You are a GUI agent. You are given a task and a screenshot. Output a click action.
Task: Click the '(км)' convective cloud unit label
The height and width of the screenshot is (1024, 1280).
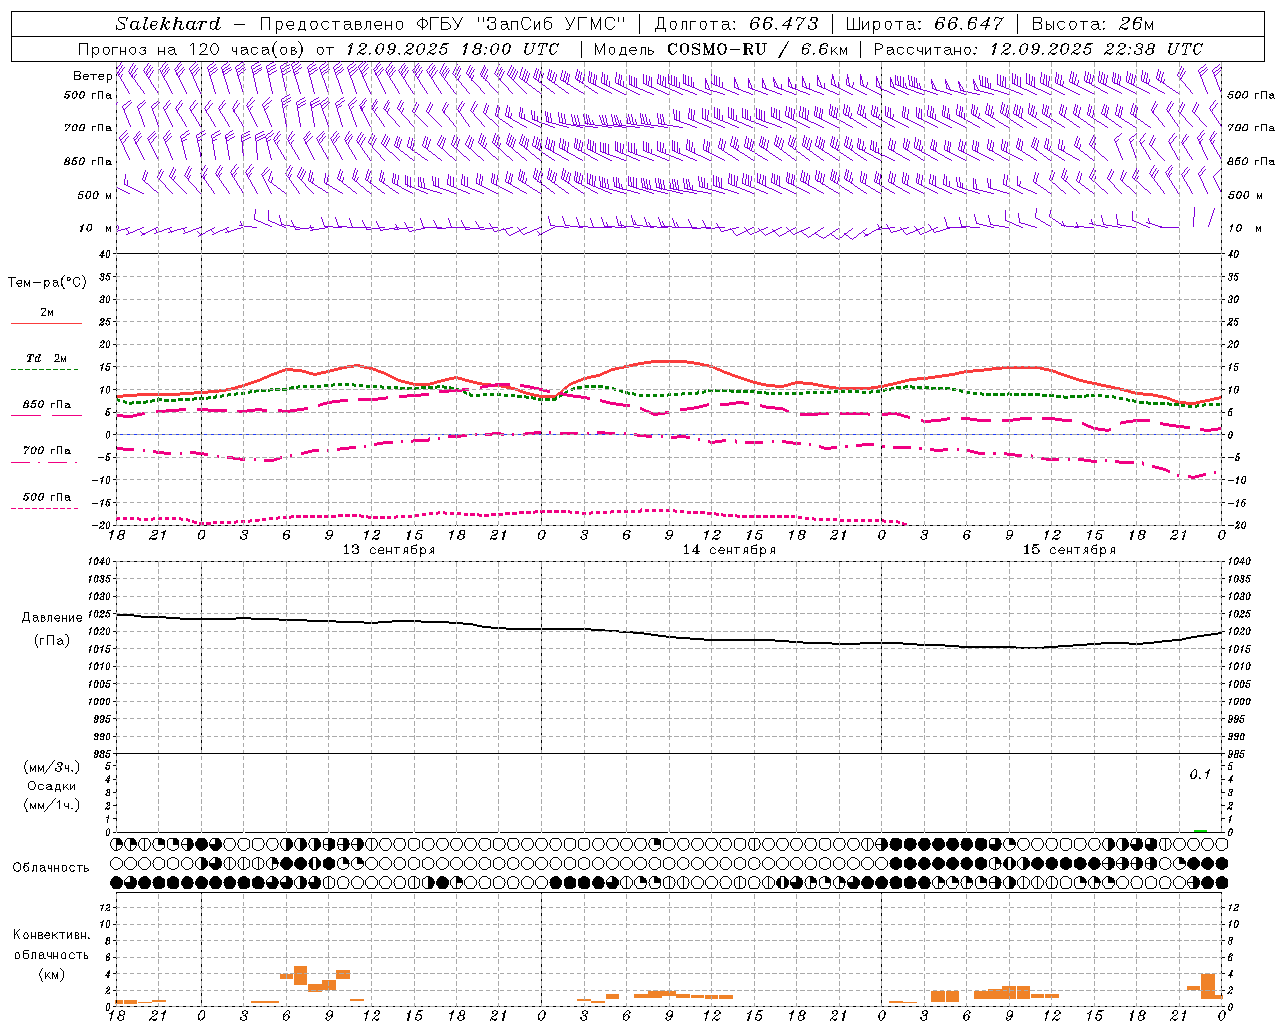[x=51, y=974]
